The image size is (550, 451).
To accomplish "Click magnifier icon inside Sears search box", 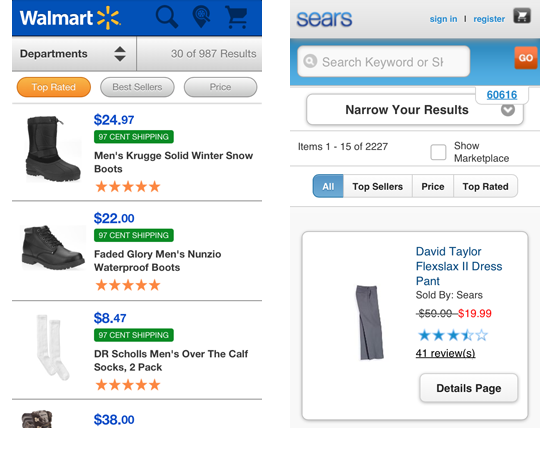I will tap(310, 61).
